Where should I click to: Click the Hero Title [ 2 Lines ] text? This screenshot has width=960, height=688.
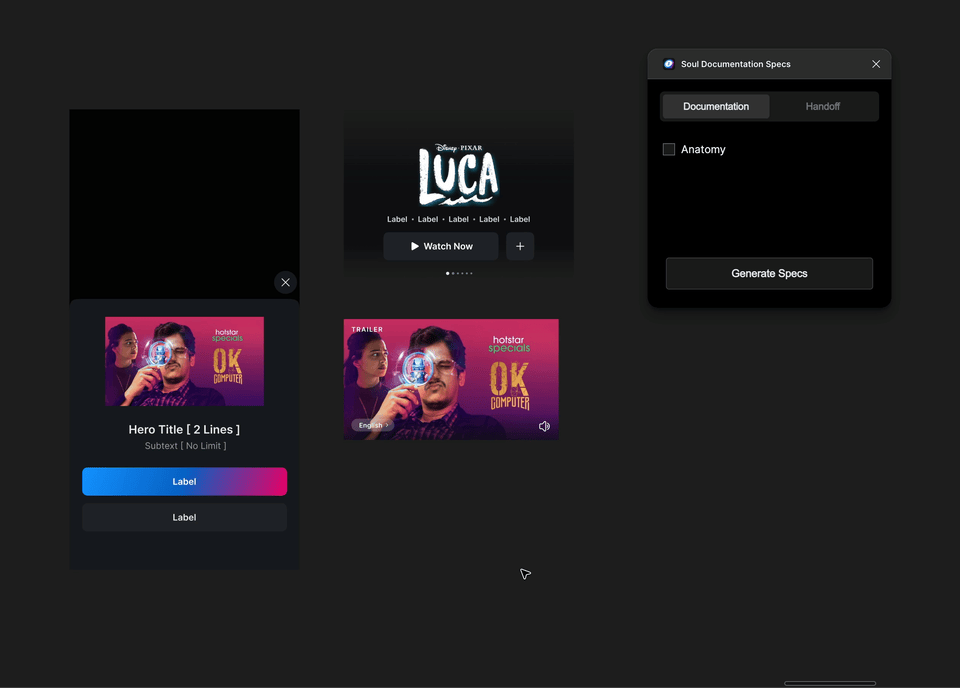coord(184,430)
